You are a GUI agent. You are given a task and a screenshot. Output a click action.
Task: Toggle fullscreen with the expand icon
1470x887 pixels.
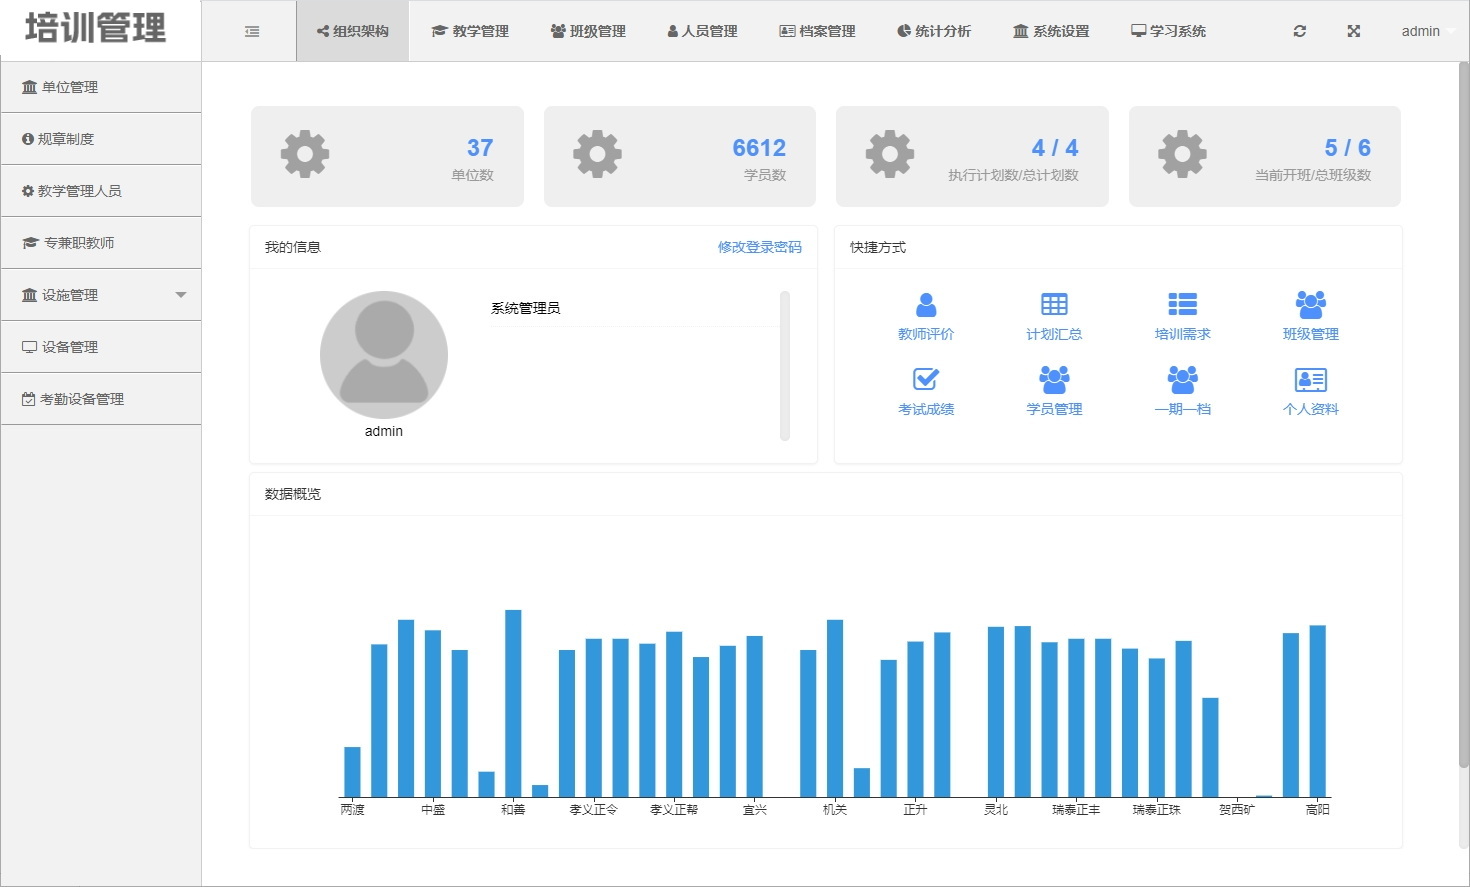pos(1353,31)
